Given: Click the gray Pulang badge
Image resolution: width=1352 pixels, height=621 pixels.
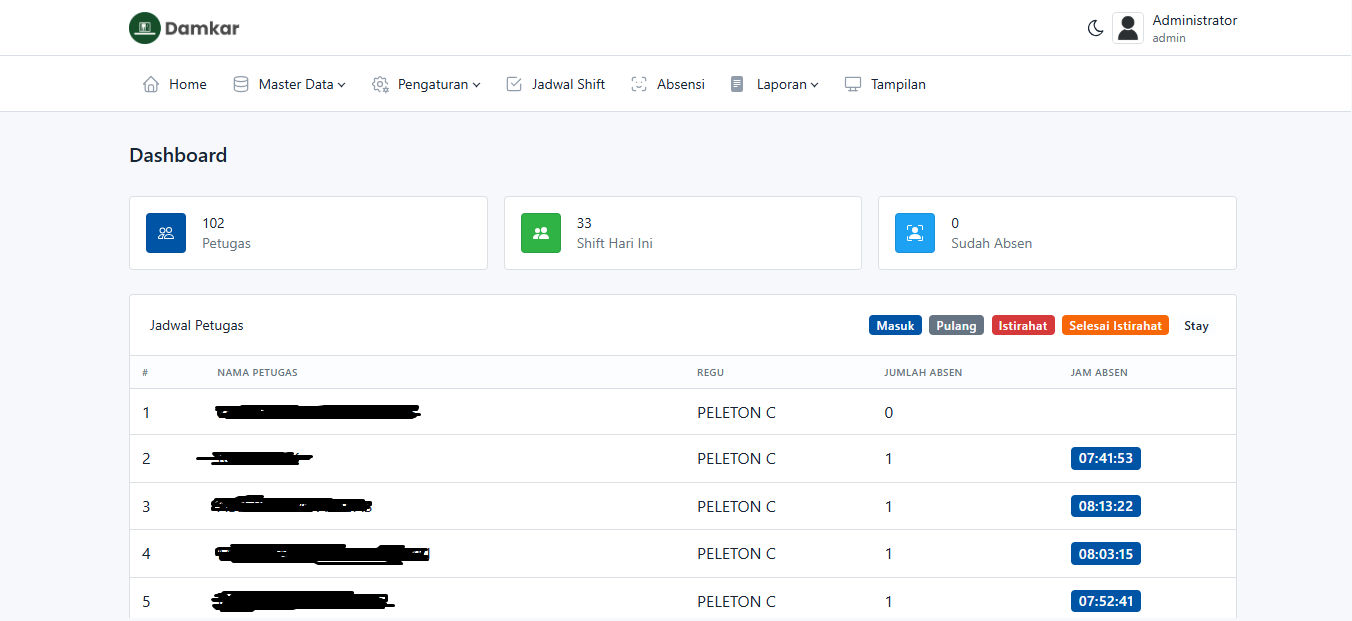Looking at the screenshot, I should click(956, 326).
